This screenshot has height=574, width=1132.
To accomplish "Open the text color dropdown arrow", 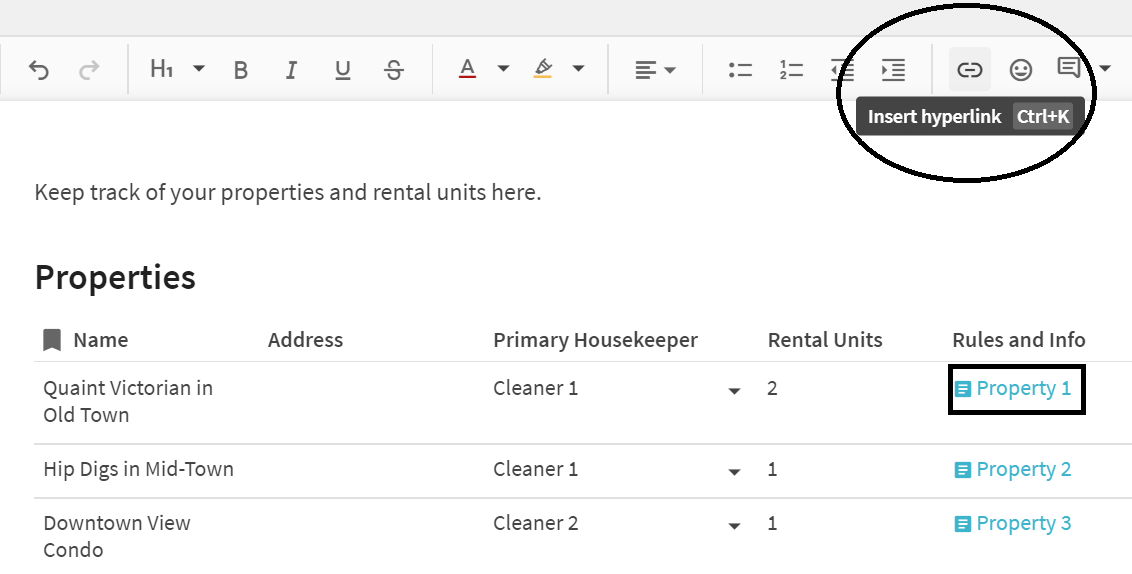I will (503, 69).
